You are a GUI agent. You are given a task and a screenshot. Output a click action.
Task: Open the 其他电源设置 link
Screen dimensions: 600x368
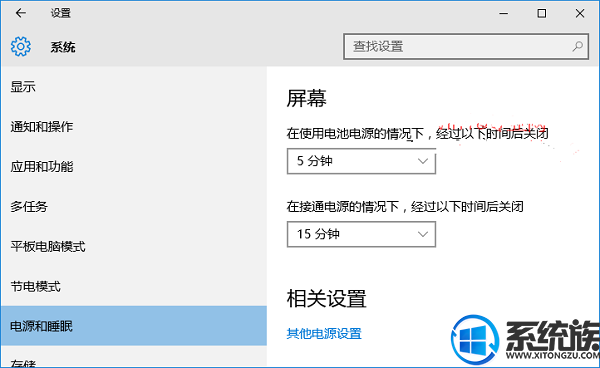pos(324,334)
